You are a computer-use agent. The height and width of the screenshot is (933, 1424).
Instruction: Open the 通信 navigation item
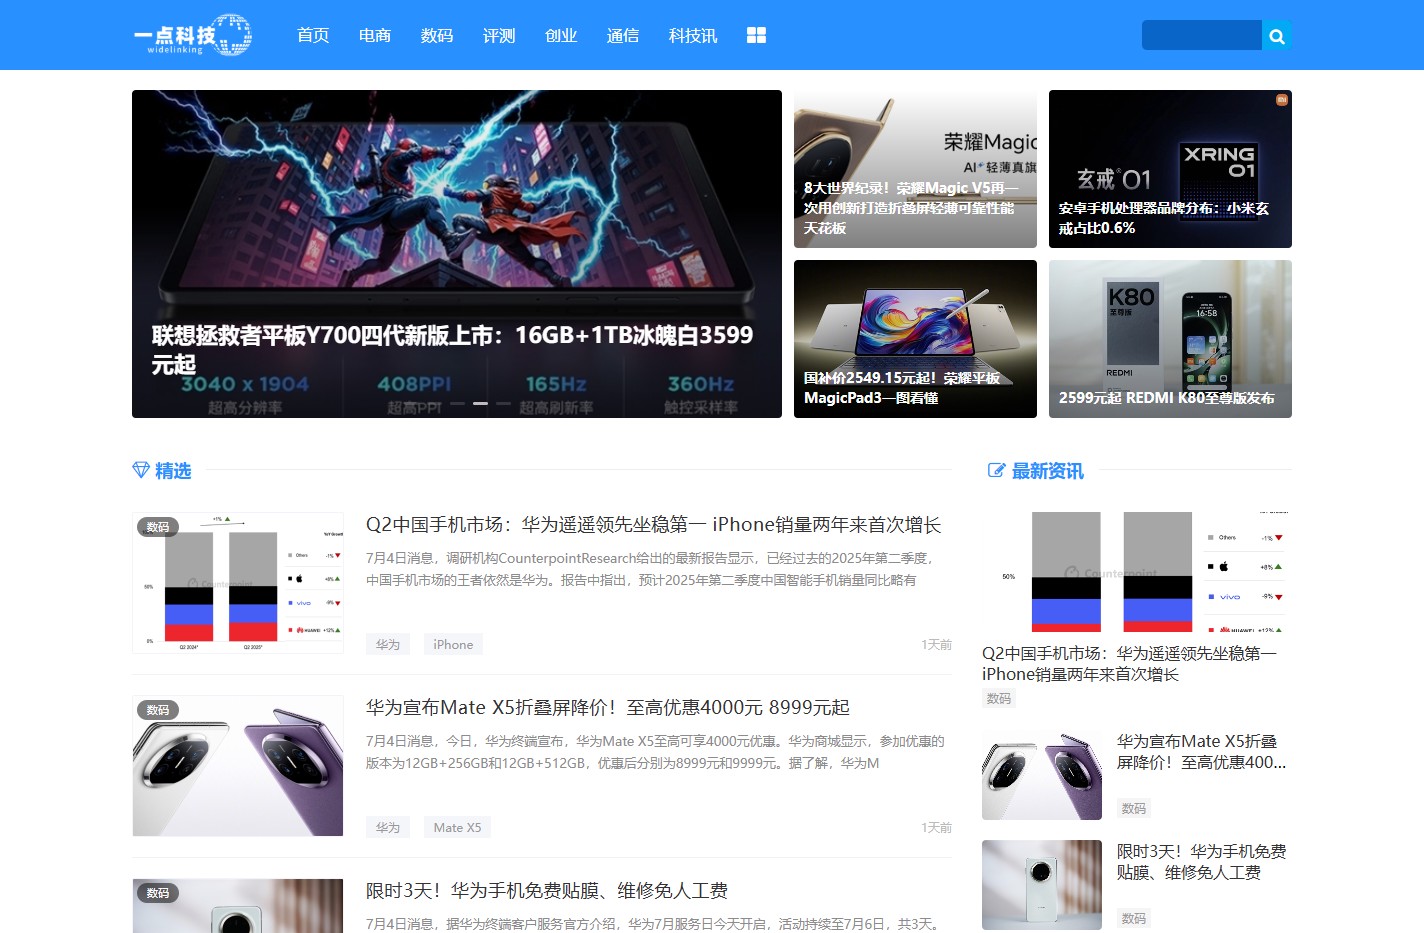[623, 35]
